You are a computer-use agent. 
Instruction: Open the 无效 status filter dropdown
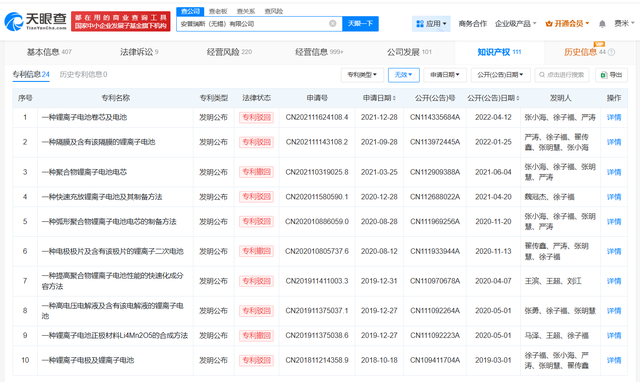404,75
